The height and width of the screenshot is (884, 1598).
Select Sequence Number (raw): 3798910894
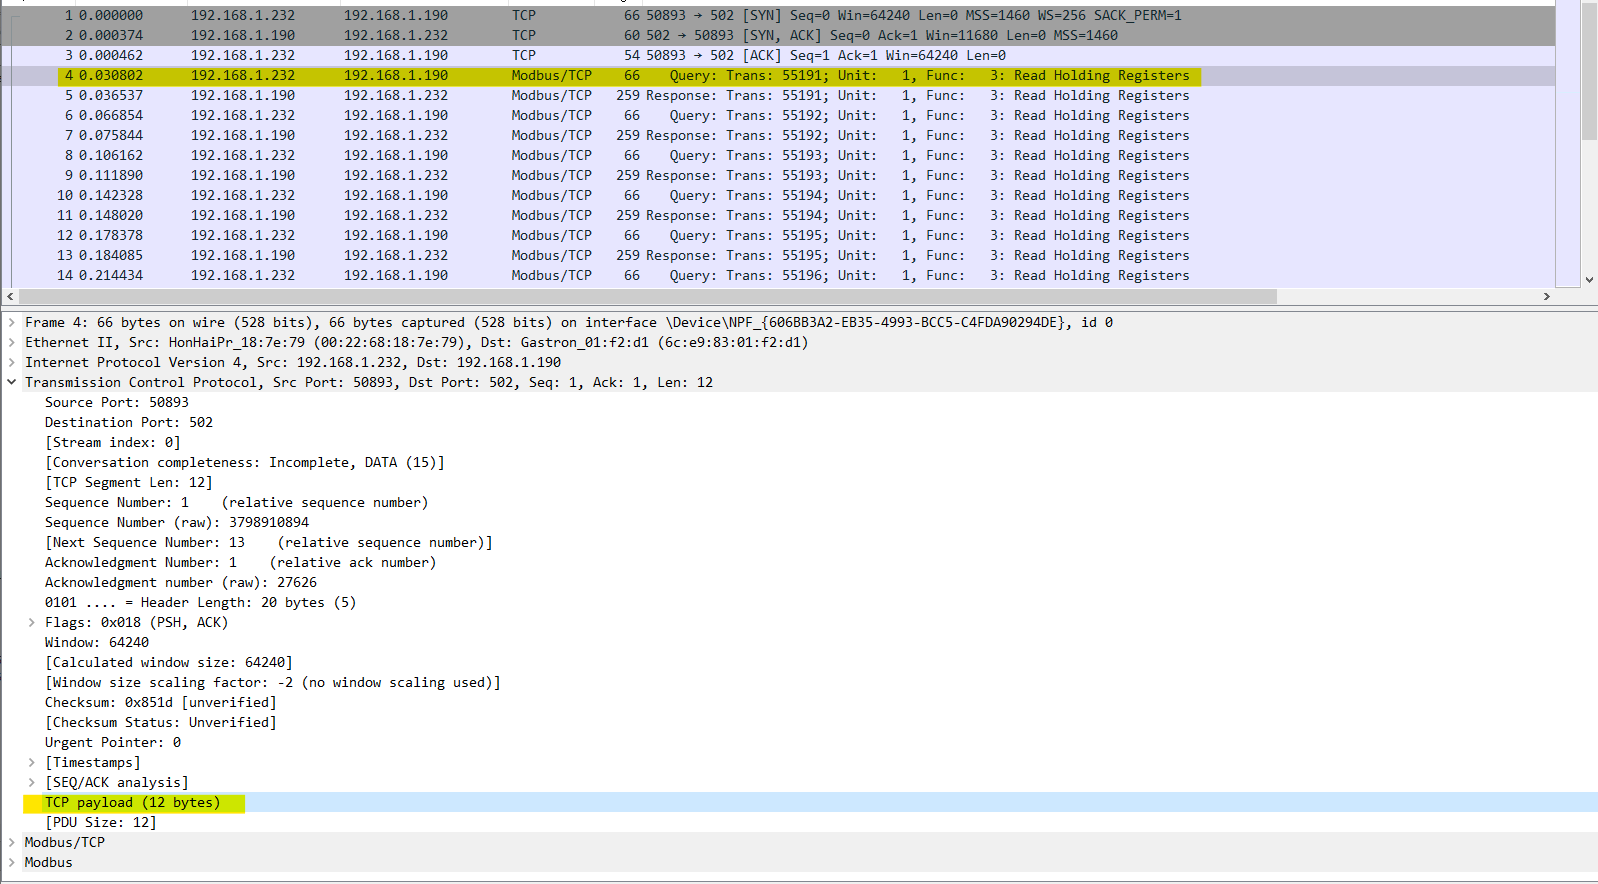tap(177, 522)
